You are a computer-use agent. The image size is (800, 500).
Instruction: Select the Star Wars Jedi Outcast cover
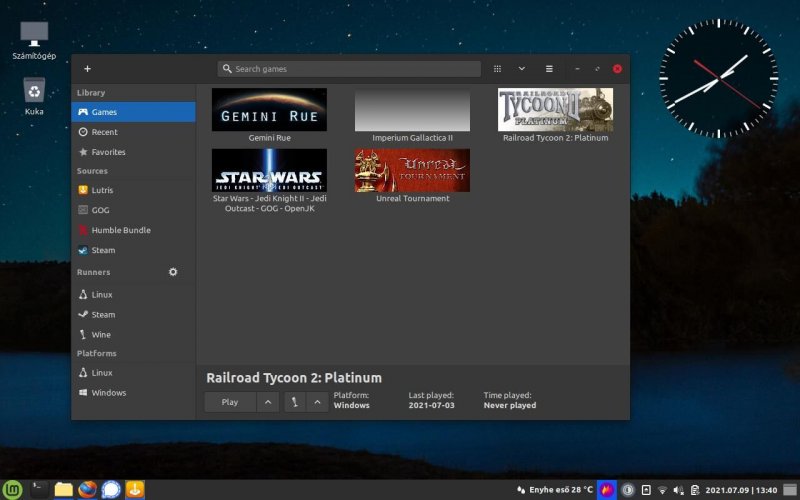(269, 170)
